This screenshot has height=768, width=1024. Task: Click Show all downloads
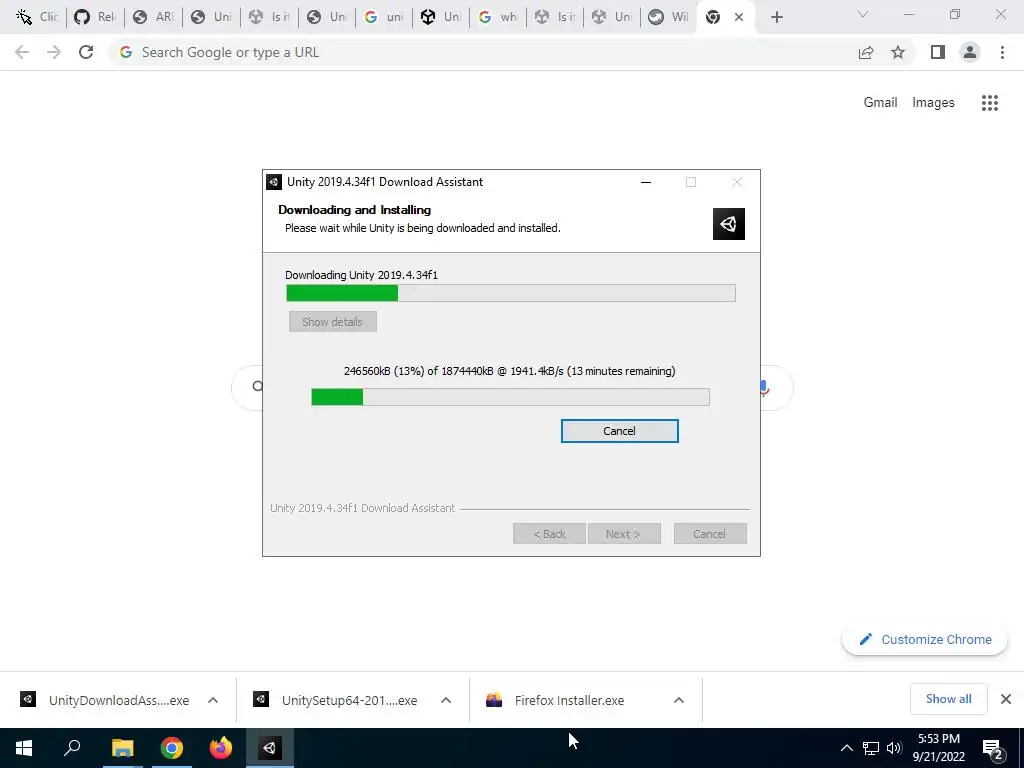click(948, 699)
